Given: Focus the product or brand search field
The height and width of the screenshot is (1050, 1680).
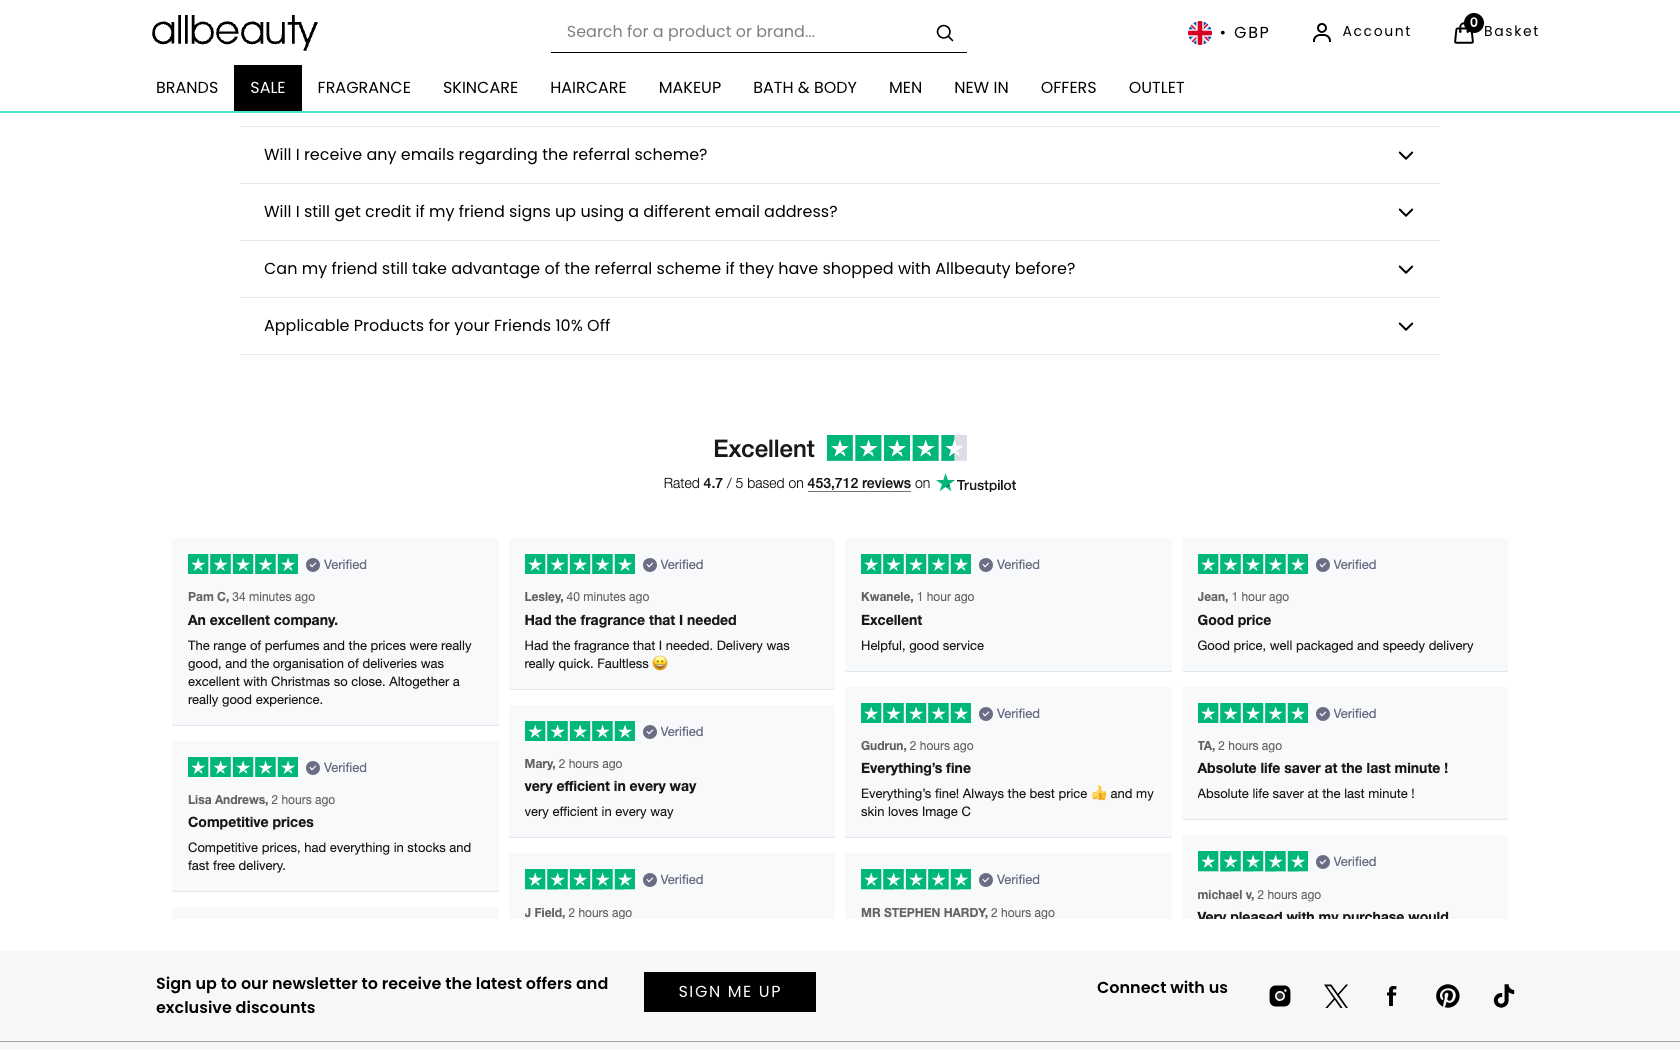Looking at the screenshot, I should pyautogui.click(x=740, y=32).
